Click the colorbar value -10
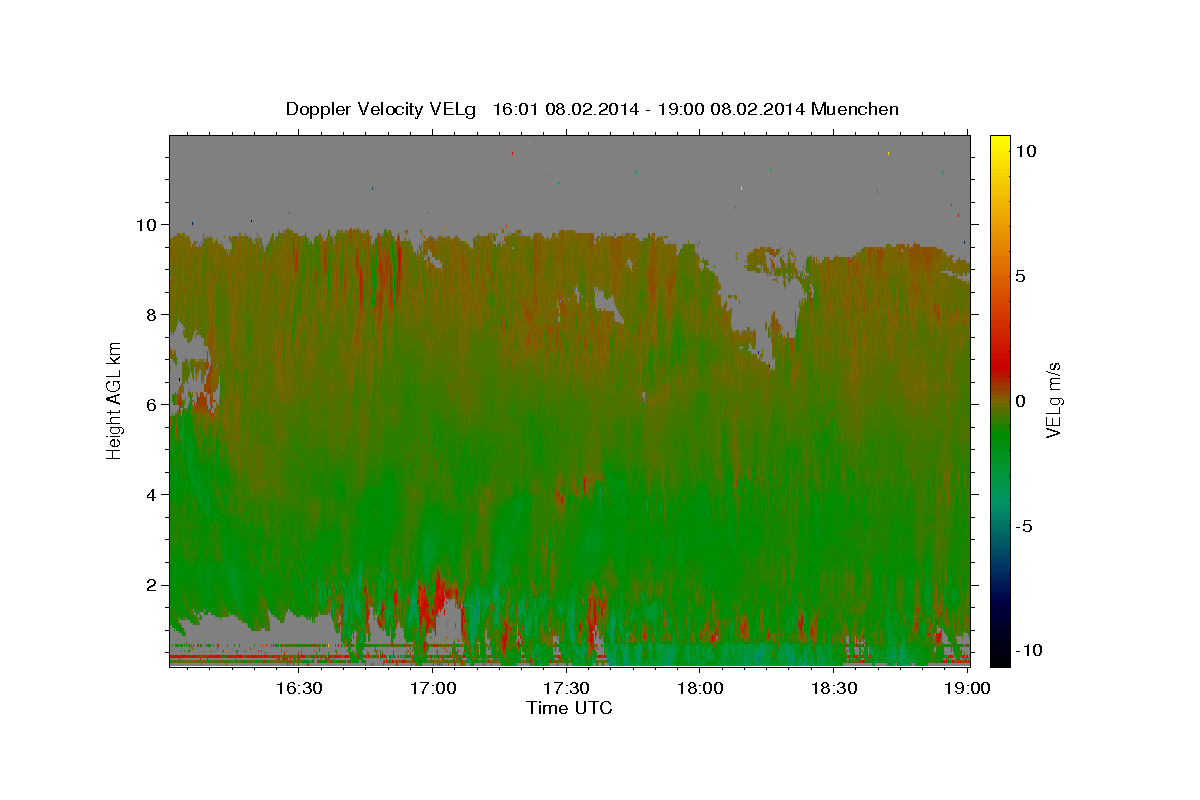 point(1029,651)
